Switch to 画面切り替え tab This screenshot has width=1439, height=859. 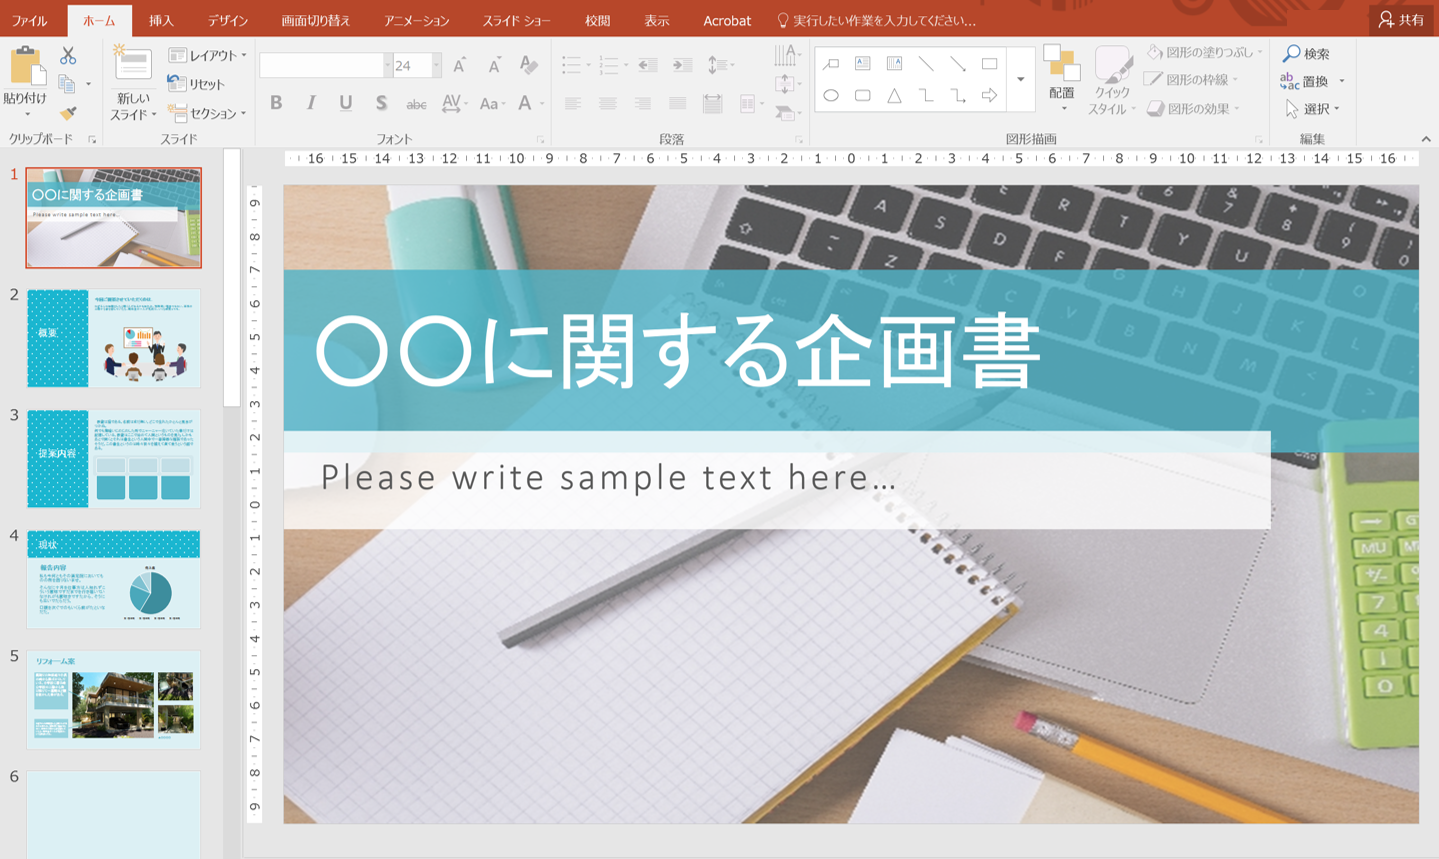(x=316, y=20)
